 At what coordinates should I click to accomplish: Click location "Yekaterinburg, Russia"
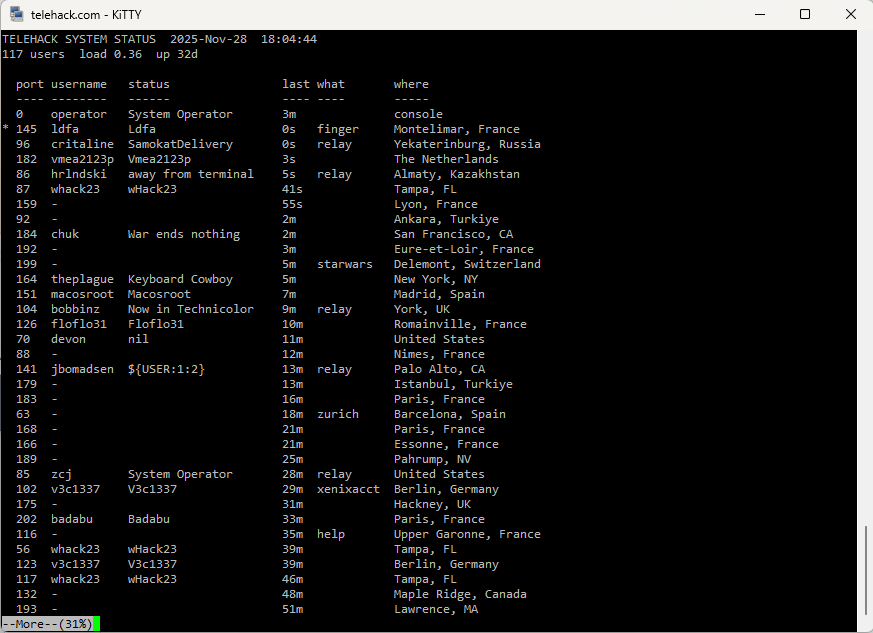(x=467, y=144)
